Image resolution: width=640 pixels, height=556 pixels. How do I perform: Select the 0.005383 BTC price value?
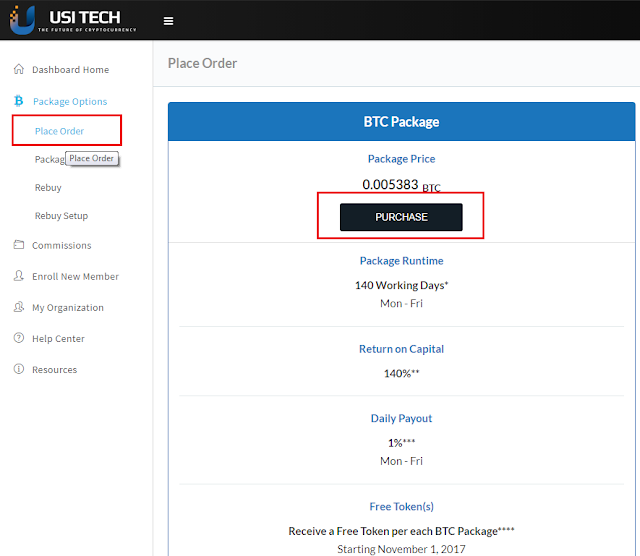pyautogui.click(x=402, y=185)
